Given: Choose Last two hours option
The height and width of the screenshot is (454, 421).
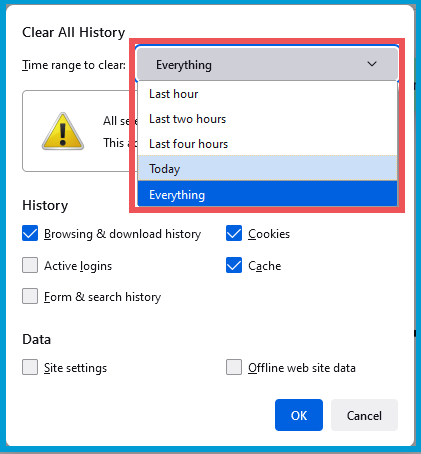Looking at the screenshot, I should (x=267, y=119).
